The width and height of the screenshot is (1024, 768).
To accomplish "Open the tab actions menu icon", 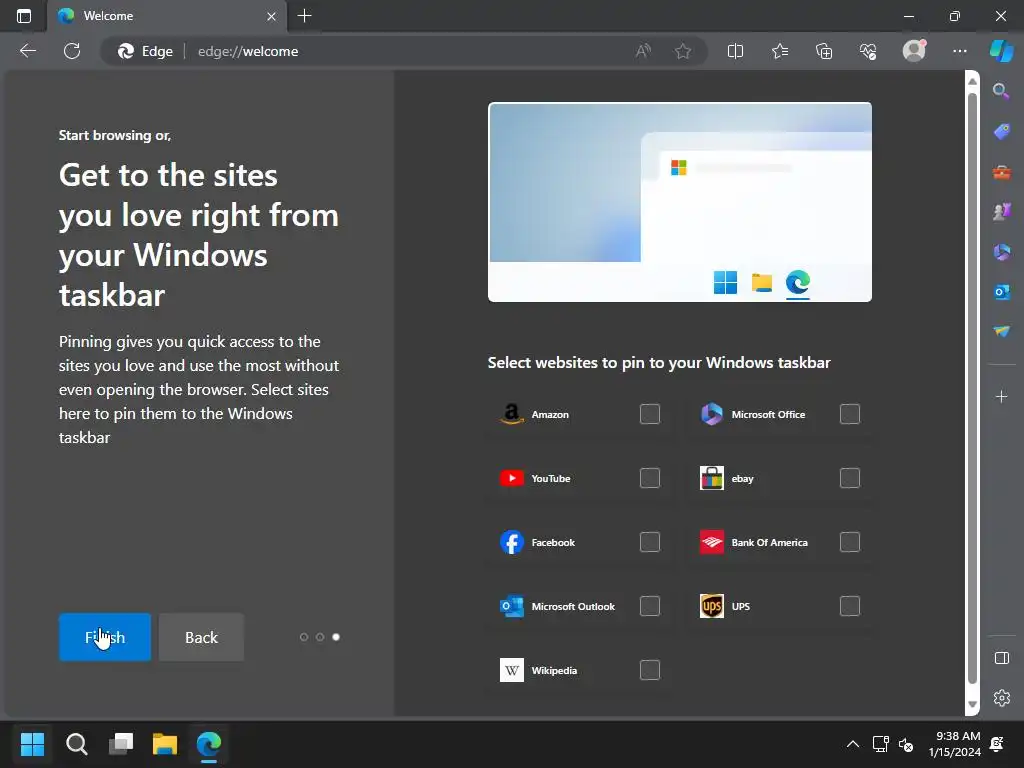I will [24, 16].
